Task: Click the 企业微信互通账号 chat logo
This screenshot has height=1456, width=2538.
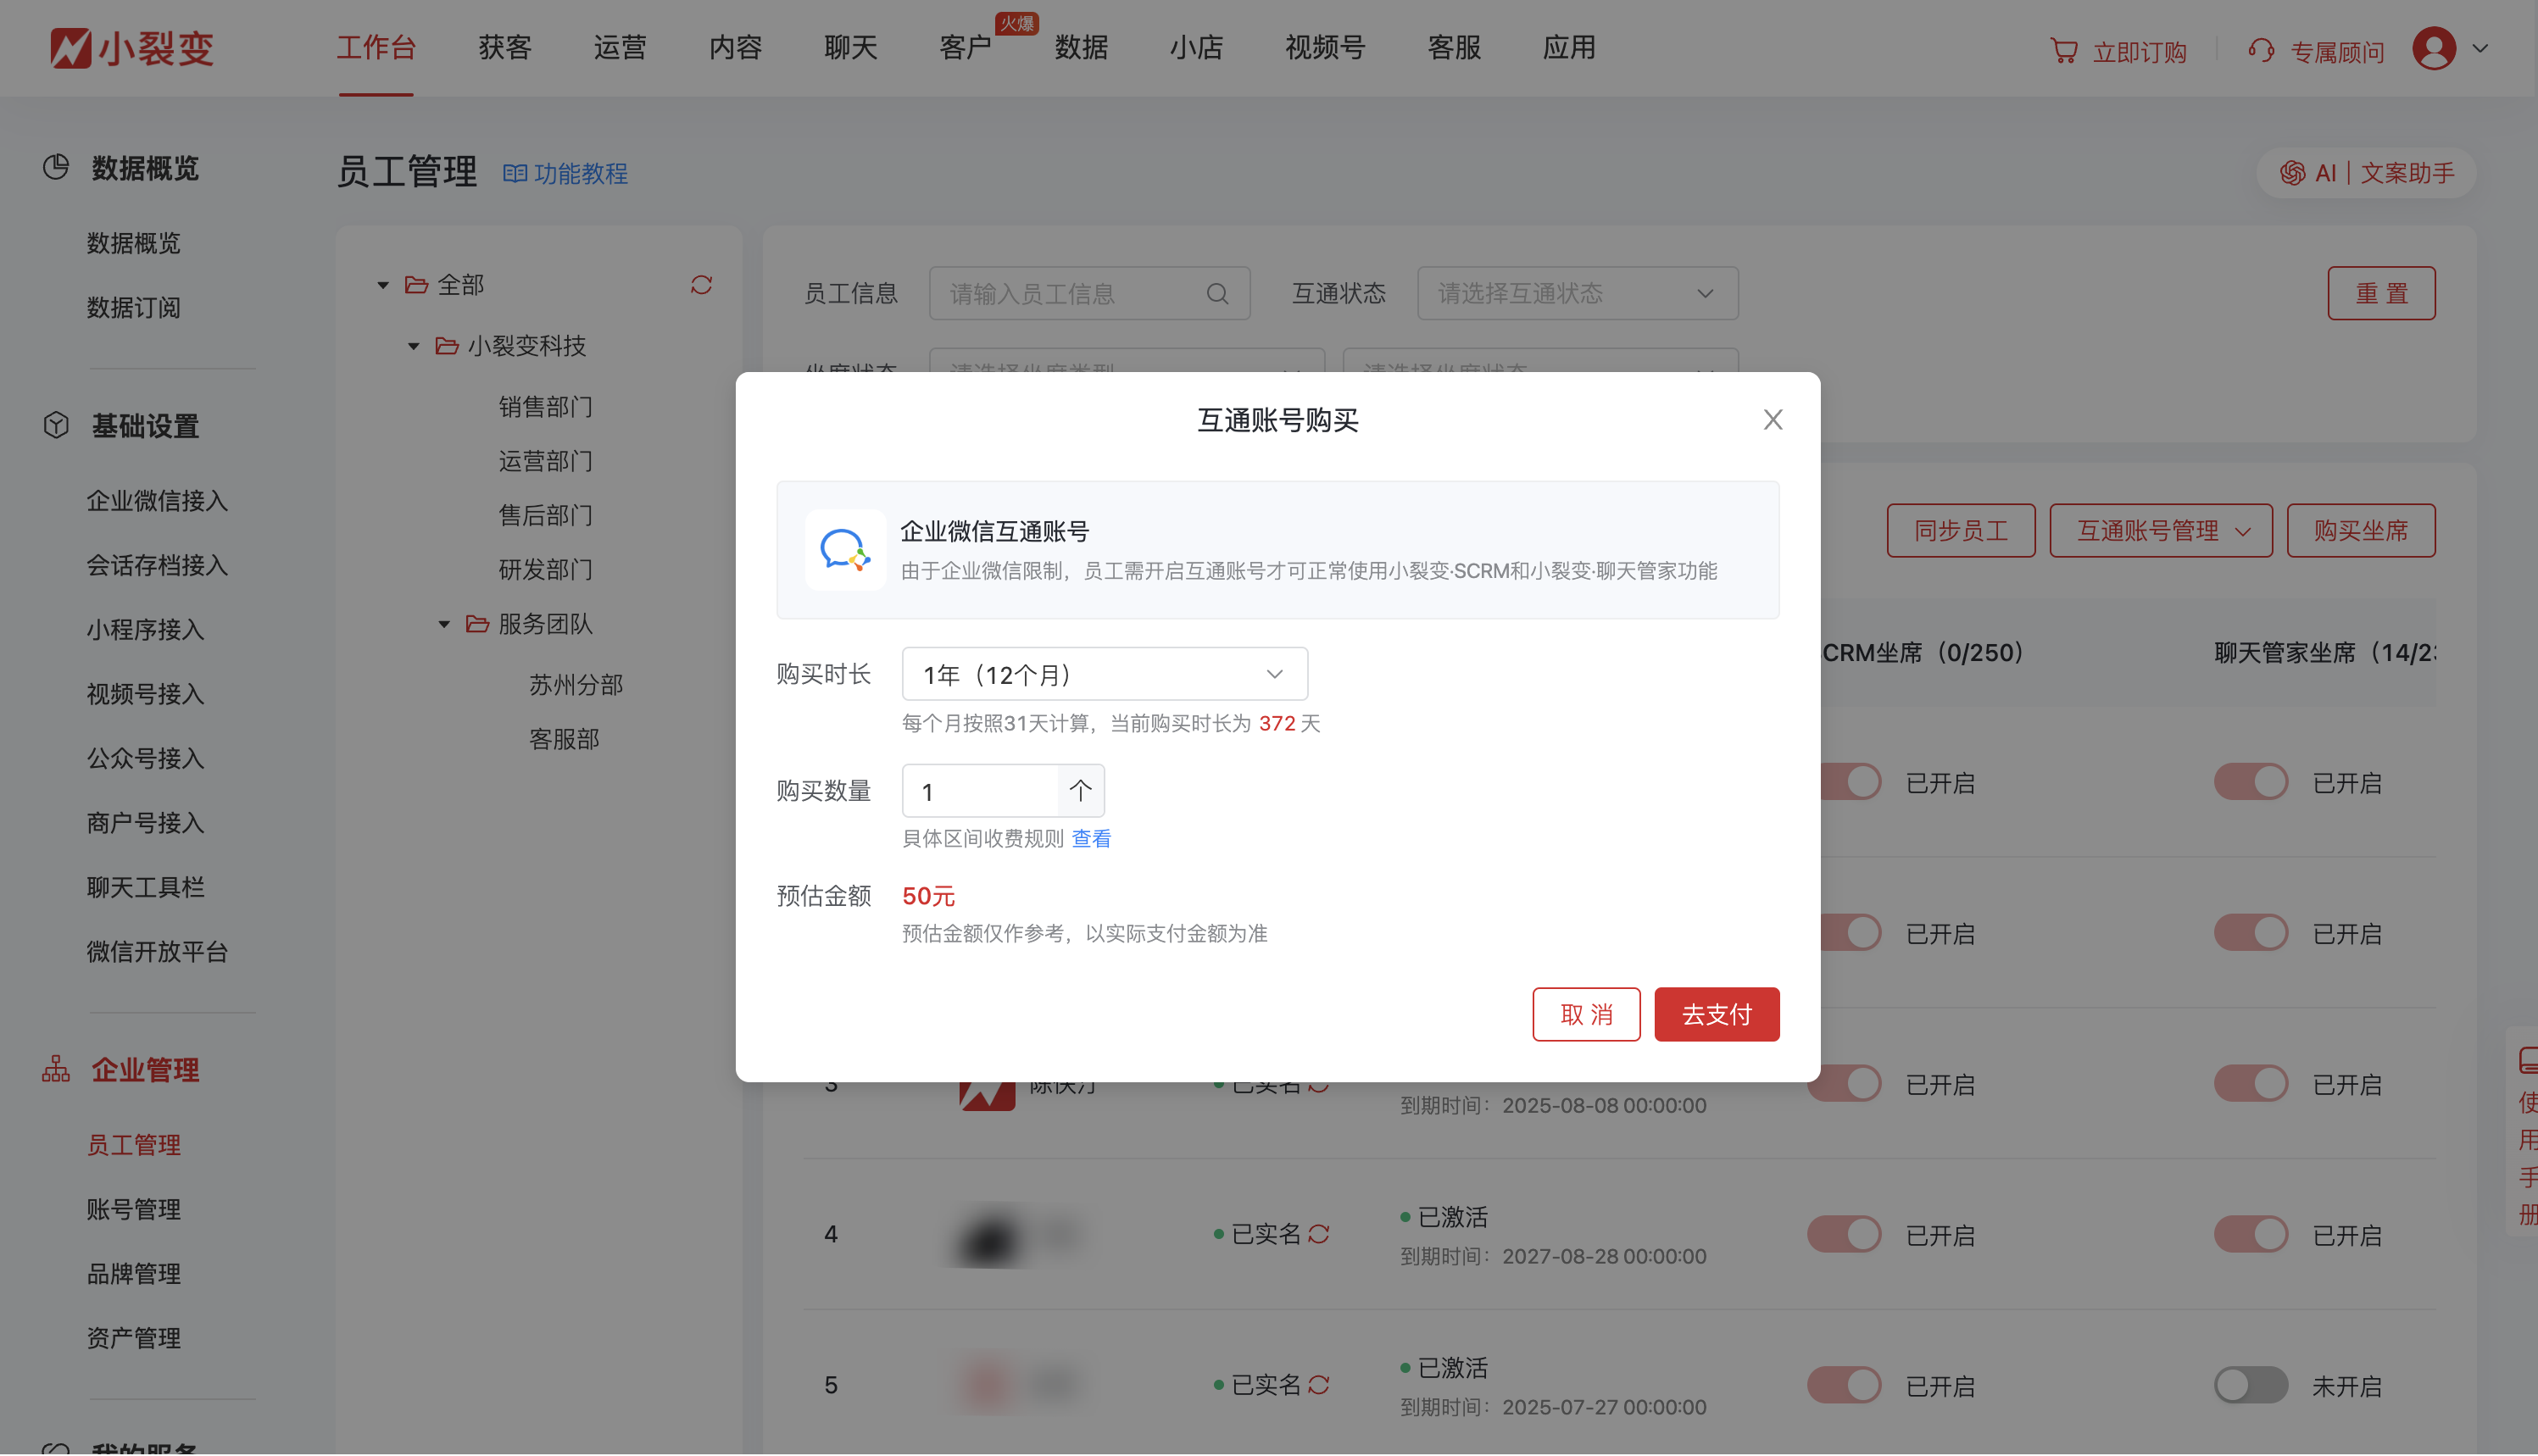Action: (845, 550)
